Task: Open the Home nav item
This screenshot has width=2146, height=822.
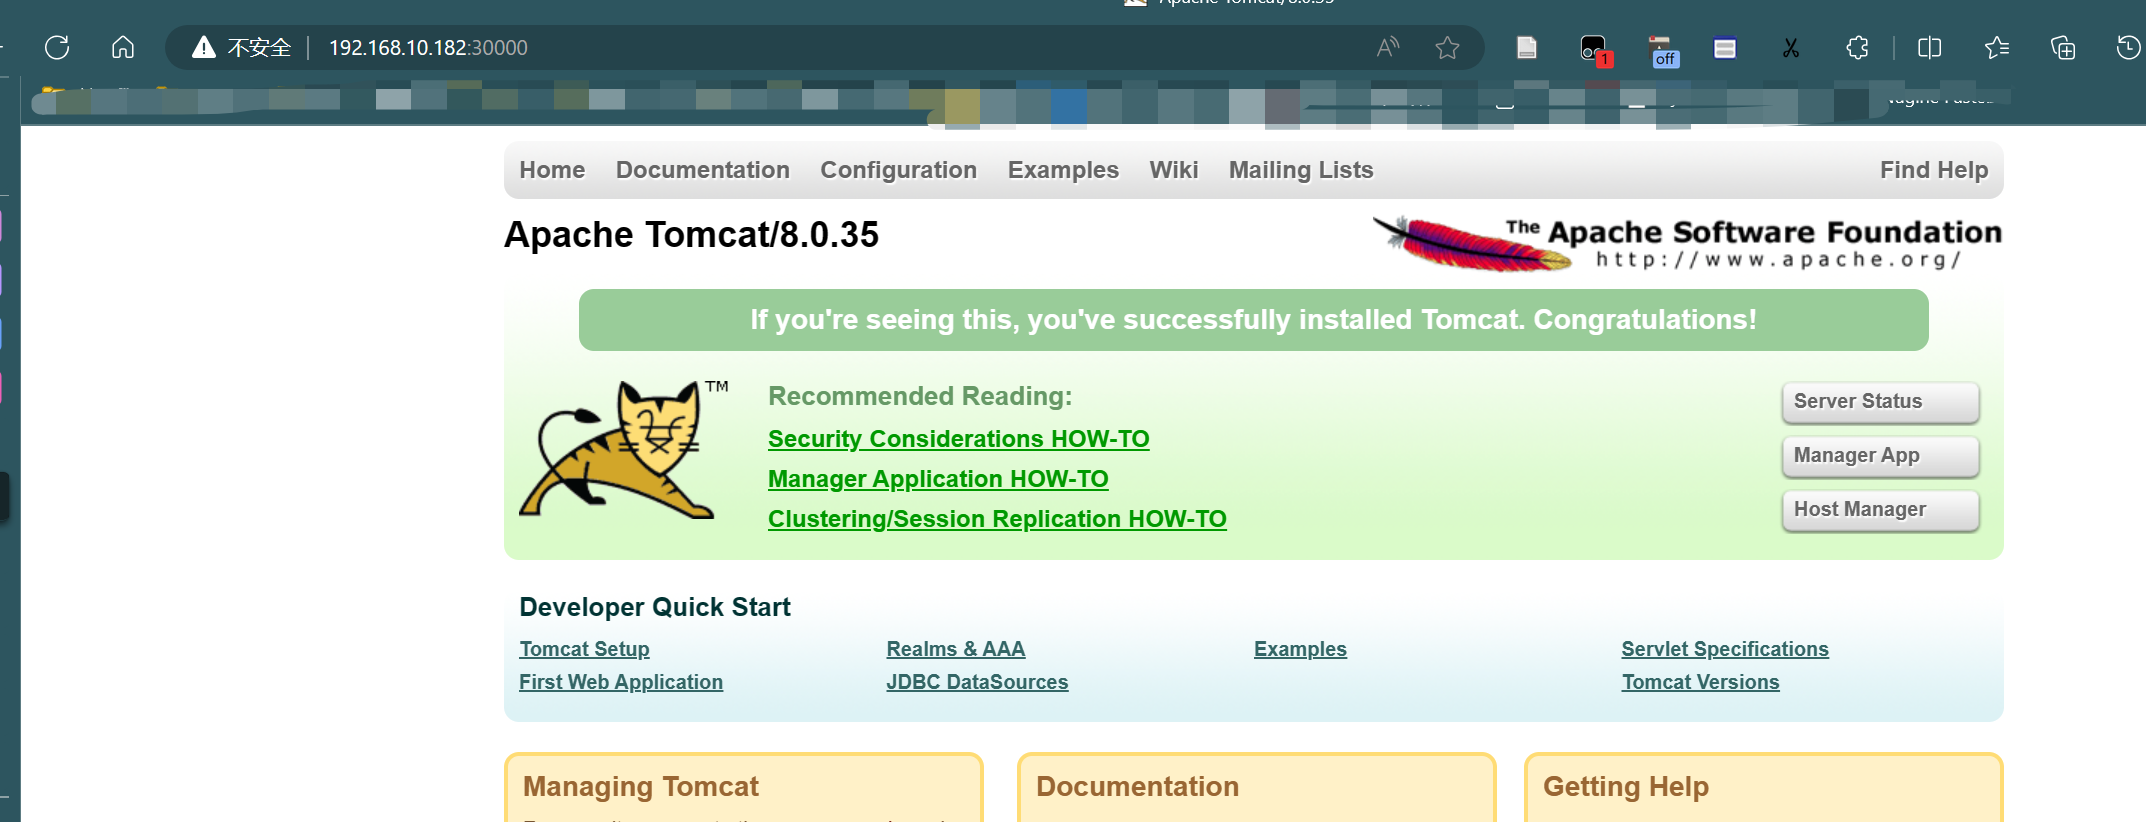Action: click(552, 170)
